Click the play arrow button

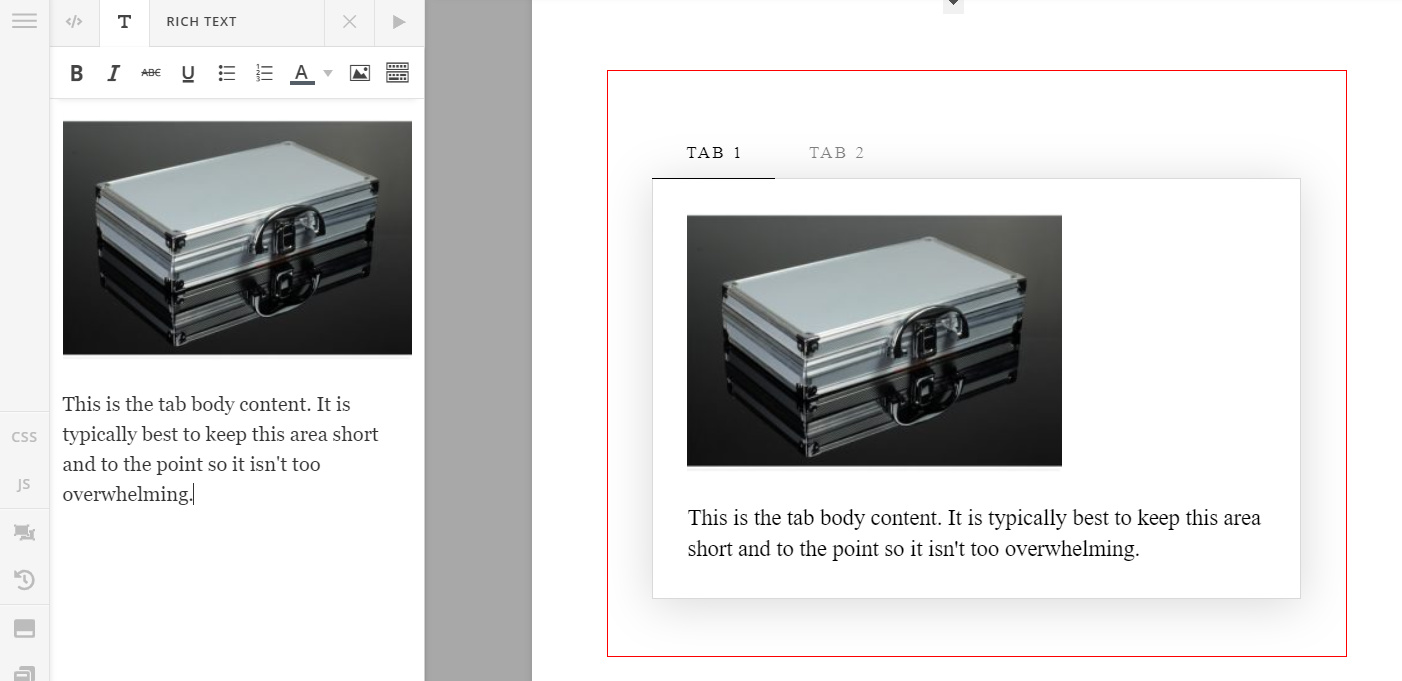tap(399, 22)
